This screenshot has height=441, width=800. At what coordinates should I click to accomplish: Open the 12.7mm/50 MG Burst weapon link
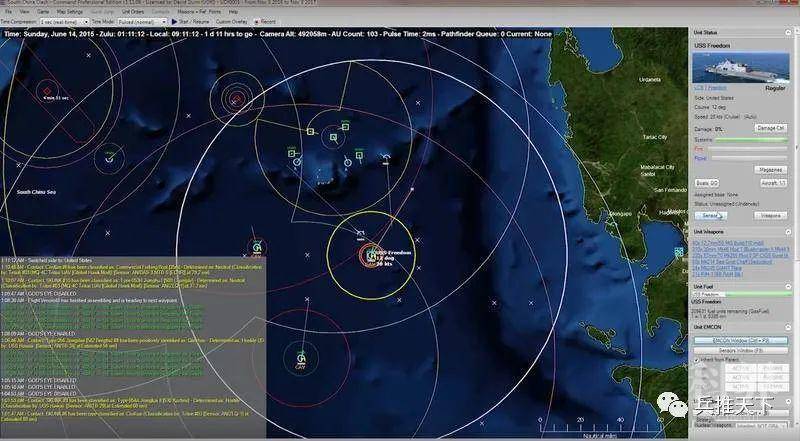pyautogui.click(x=728, y=243)
